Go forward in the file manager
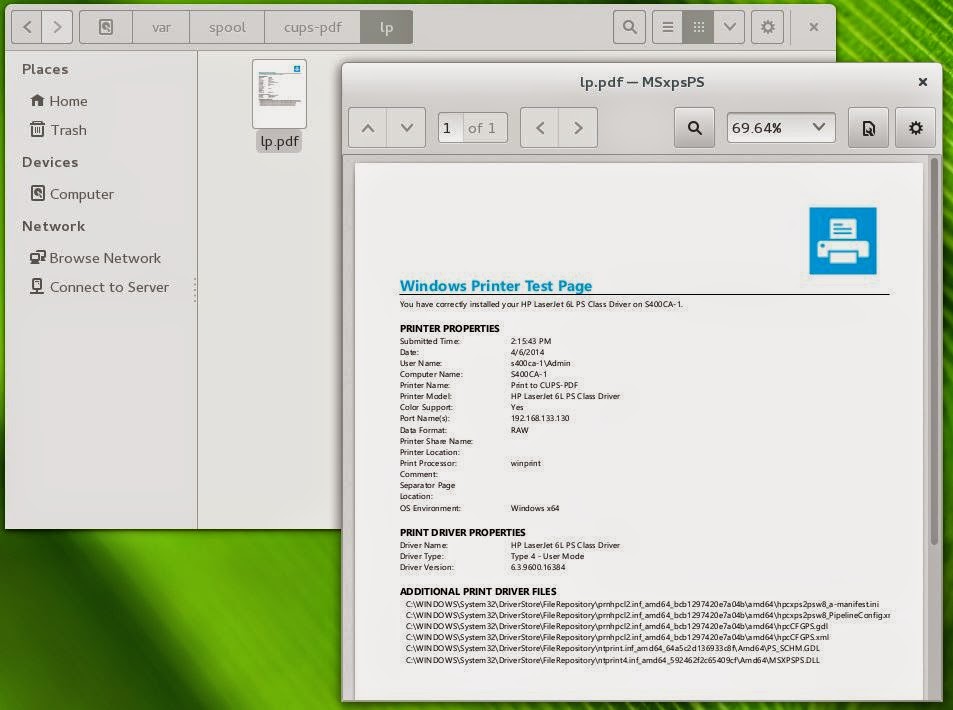 click(57, 27)
